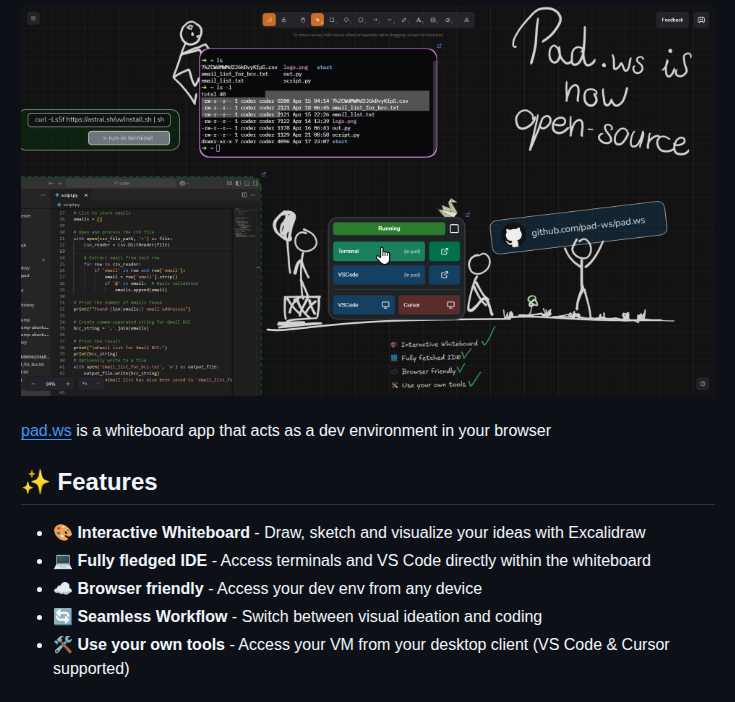Click the 'Interactive Whiteboard' feature text

tap(163, 532)
